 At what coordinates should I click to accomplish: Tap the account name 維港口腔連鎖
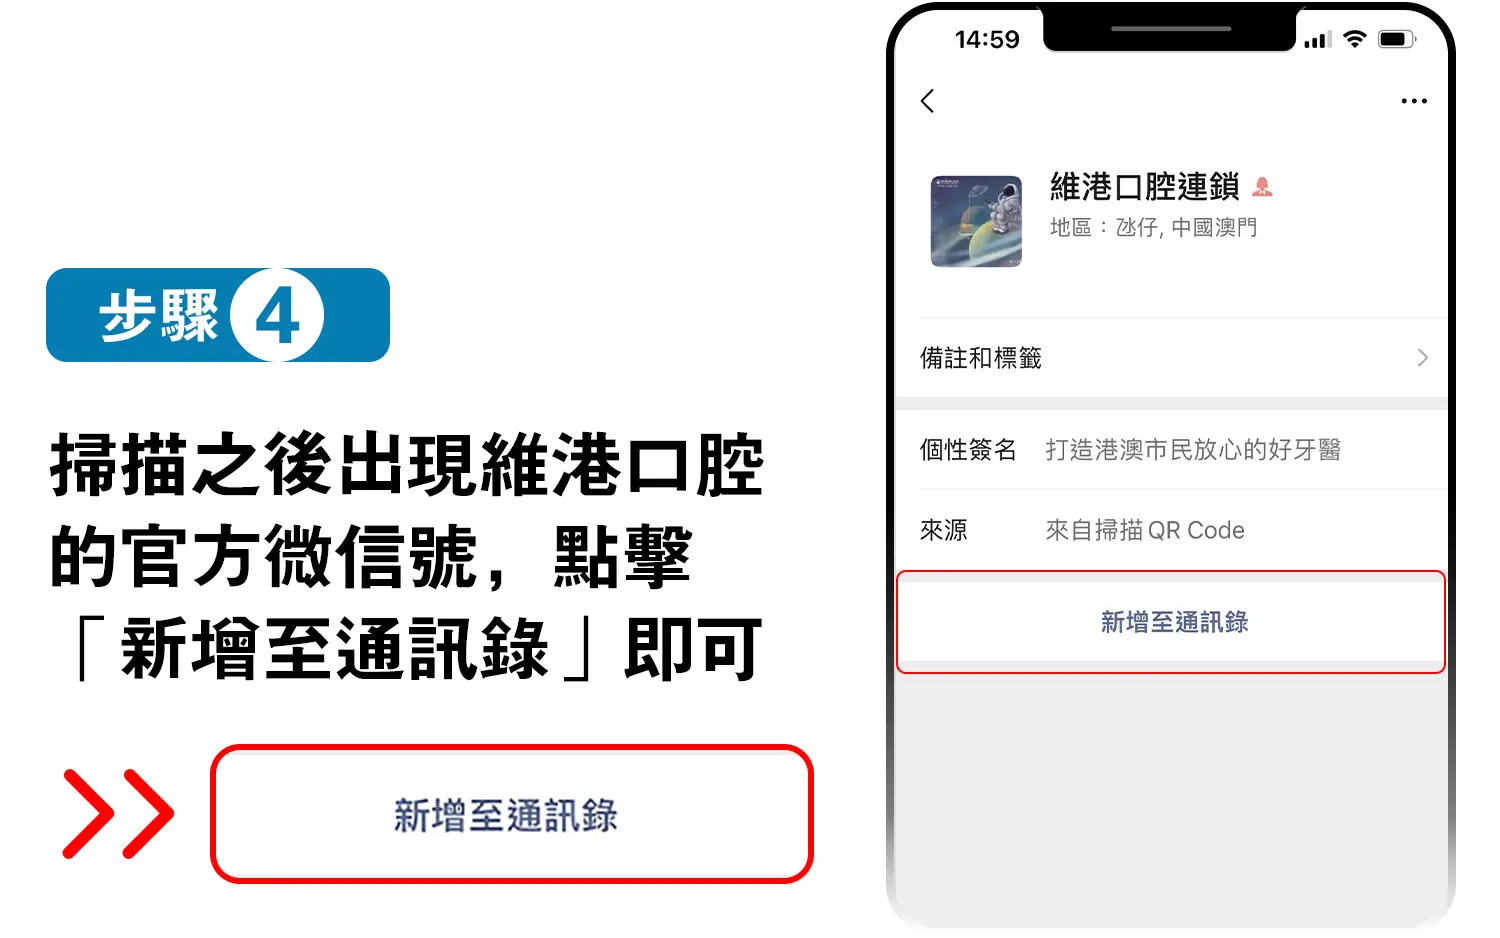click(1144, 186)
